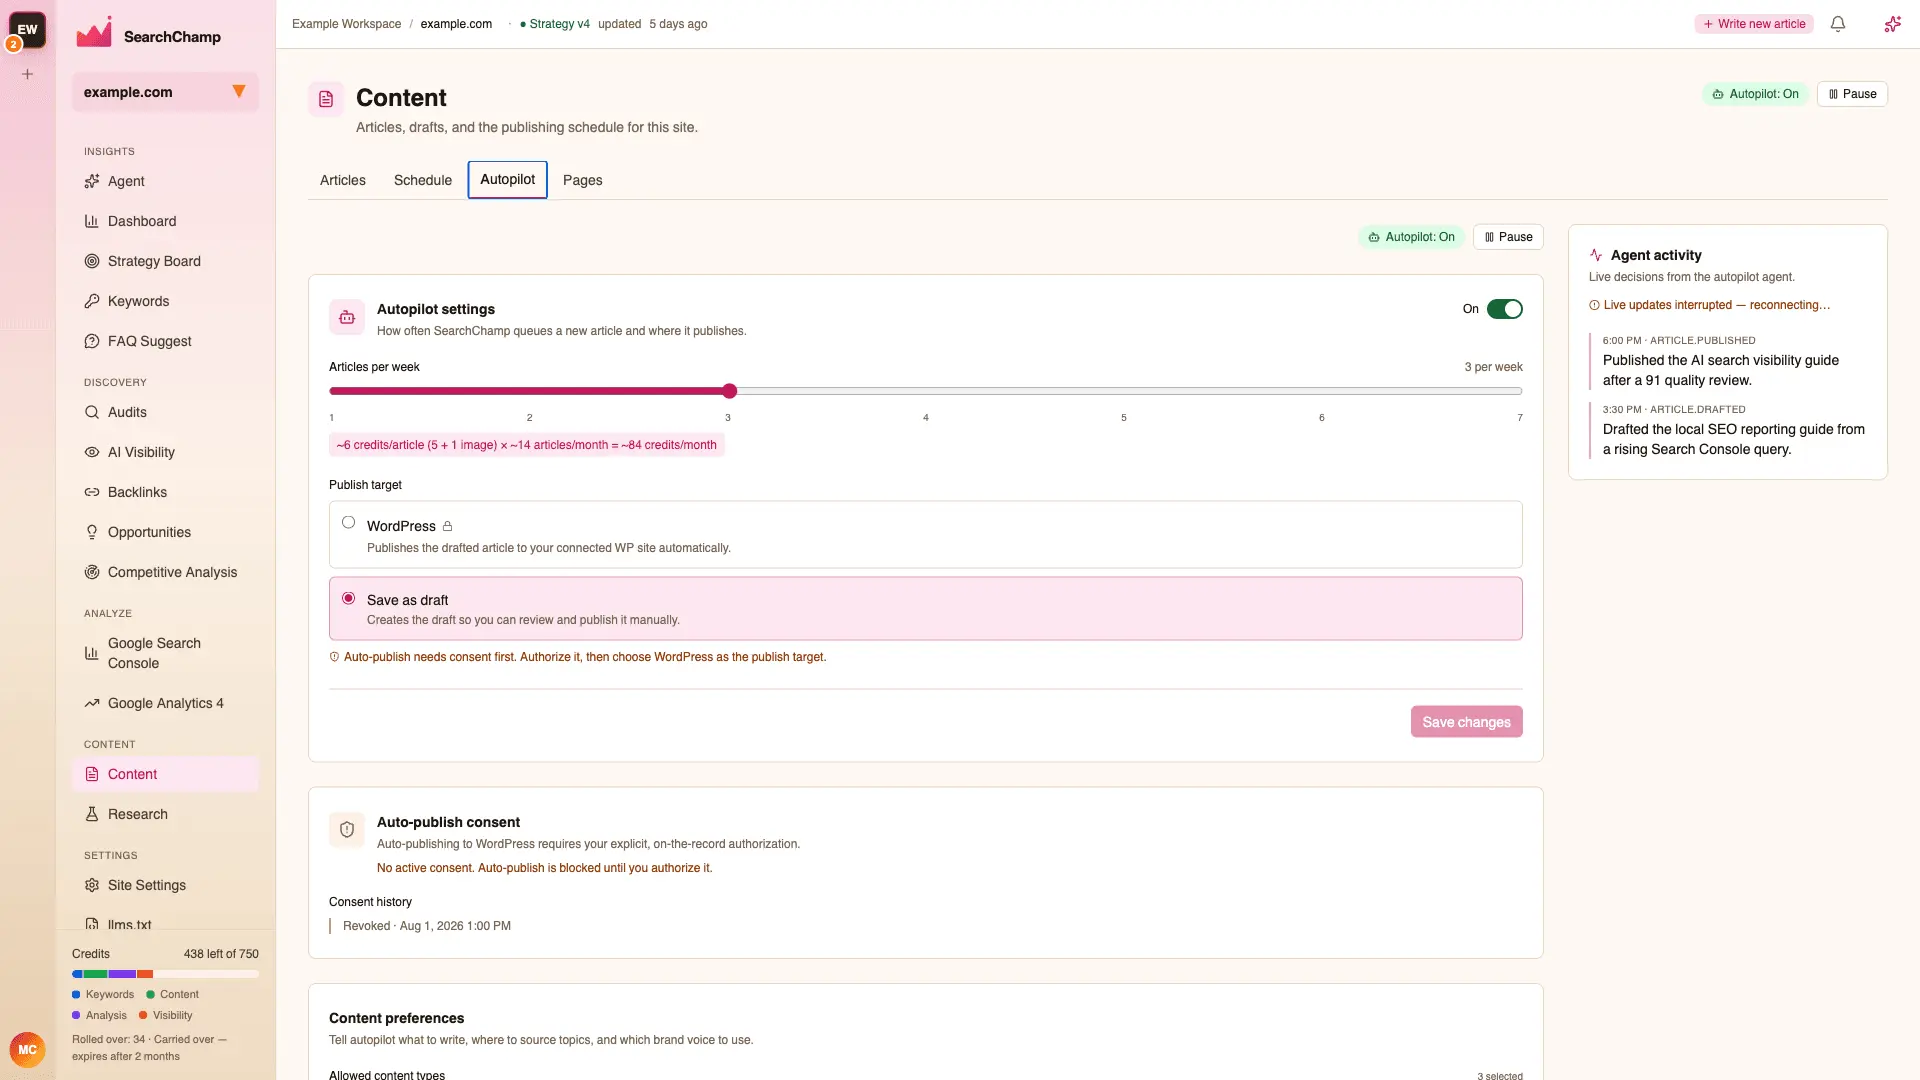
Task: Click the Opportunities lightbulb icon
Action: 92,532
